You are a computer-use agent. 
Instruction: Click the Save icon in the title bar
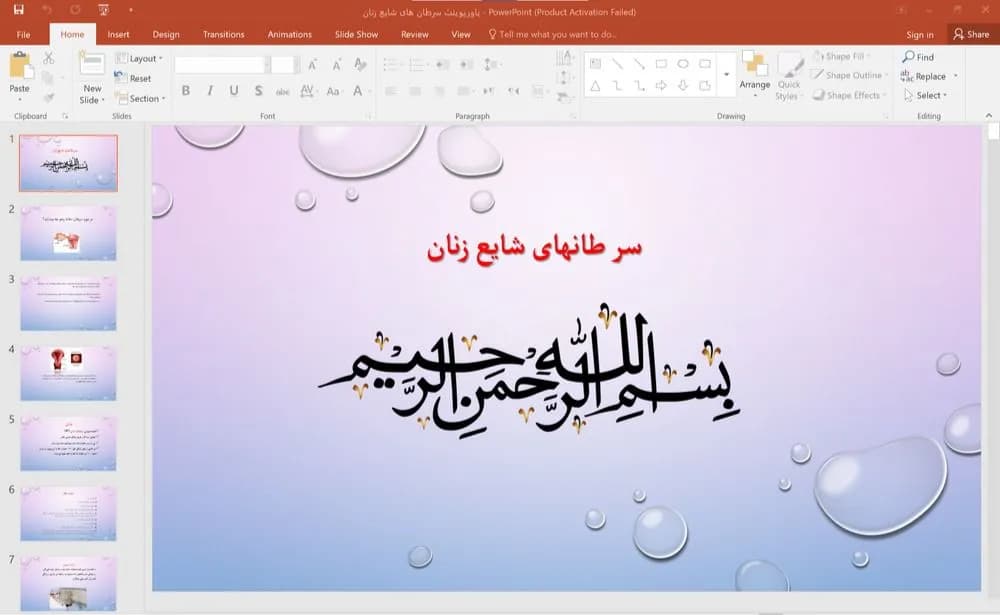[x=18, y=10]
